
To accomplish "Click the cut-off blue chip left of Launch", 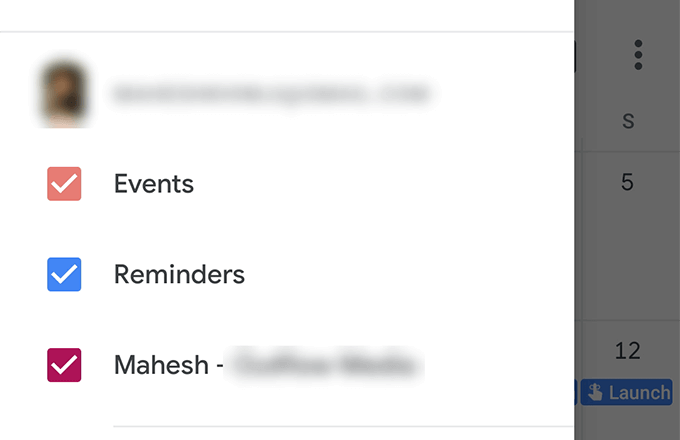I will pos(576,392).
